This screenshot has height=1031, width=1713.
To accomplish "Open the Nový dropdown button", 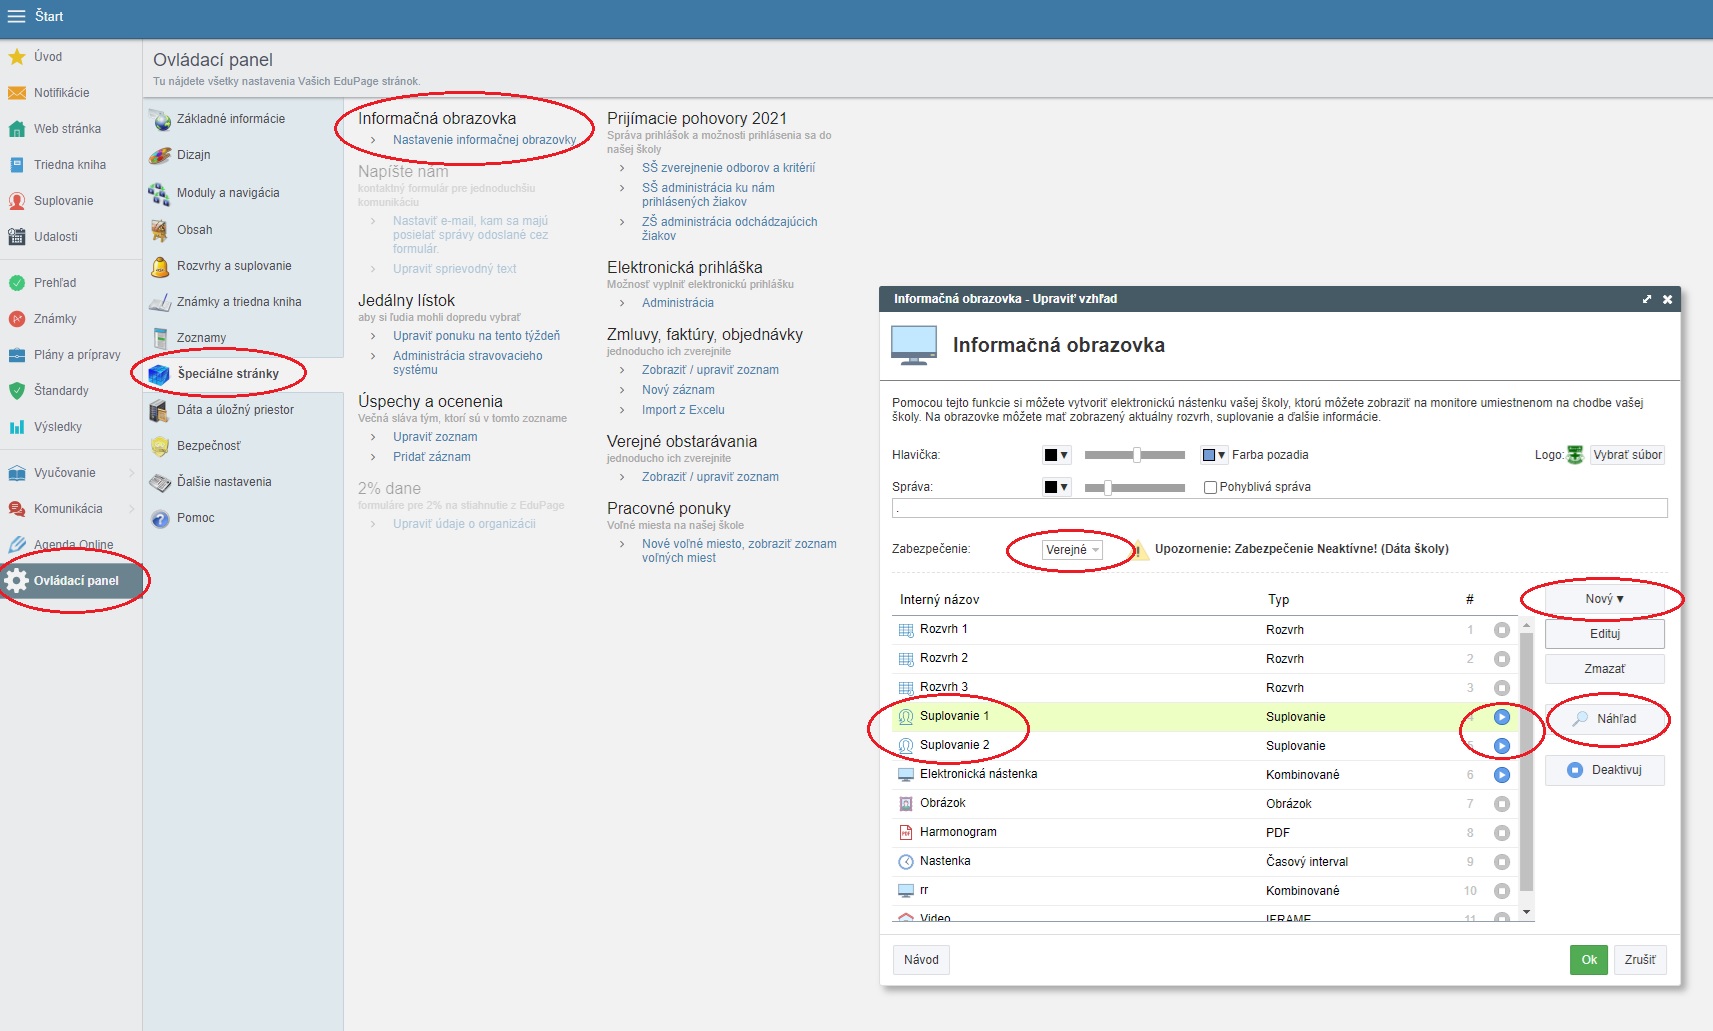I will click(x=1604, y=599).
